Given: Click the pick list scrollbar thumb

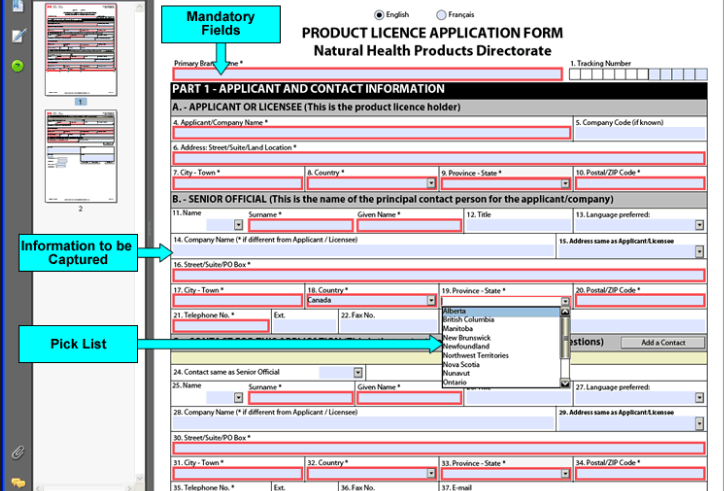Looking at the screenshot, I should (x=565, y=338).
